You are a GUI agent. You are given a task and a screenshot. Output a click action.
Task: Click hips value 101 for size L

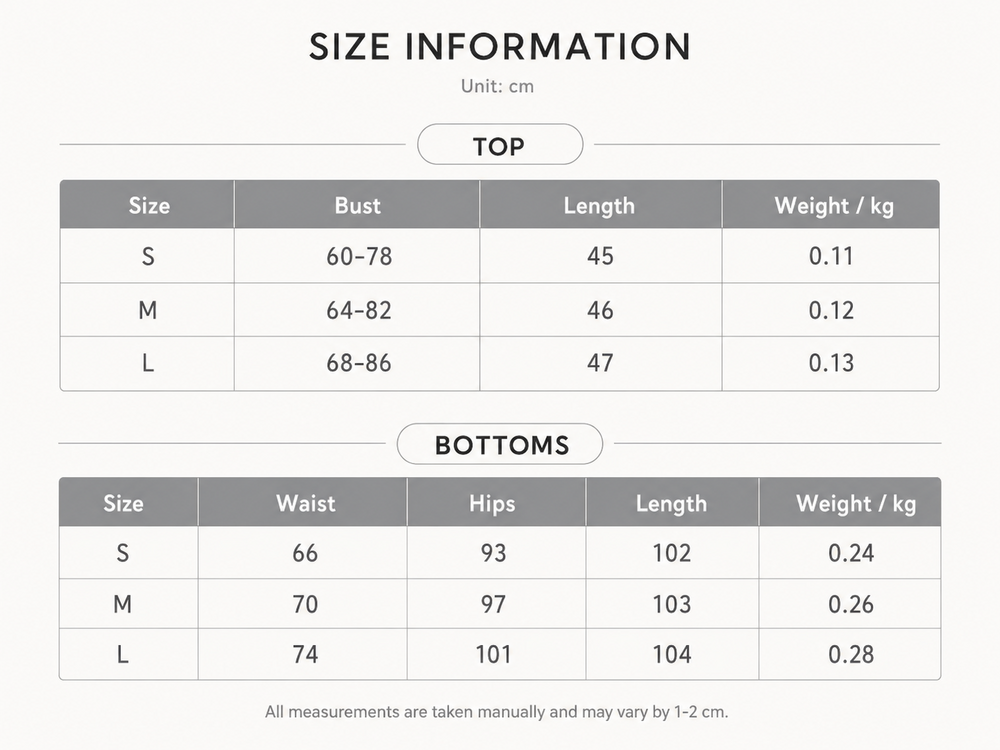(493, 654)
